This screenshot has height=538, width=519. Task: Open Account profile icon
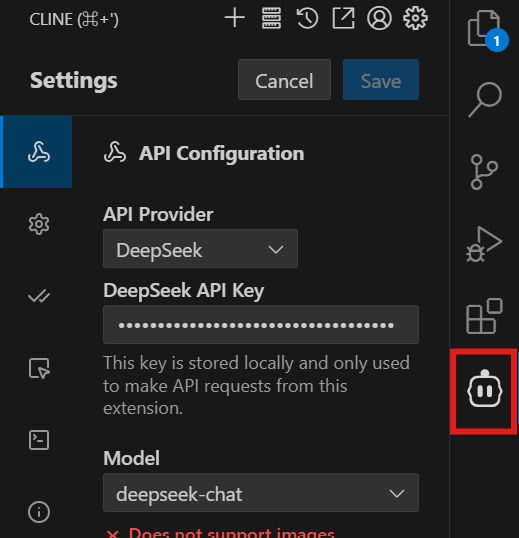pyautogui.click(x=379, y=18)
